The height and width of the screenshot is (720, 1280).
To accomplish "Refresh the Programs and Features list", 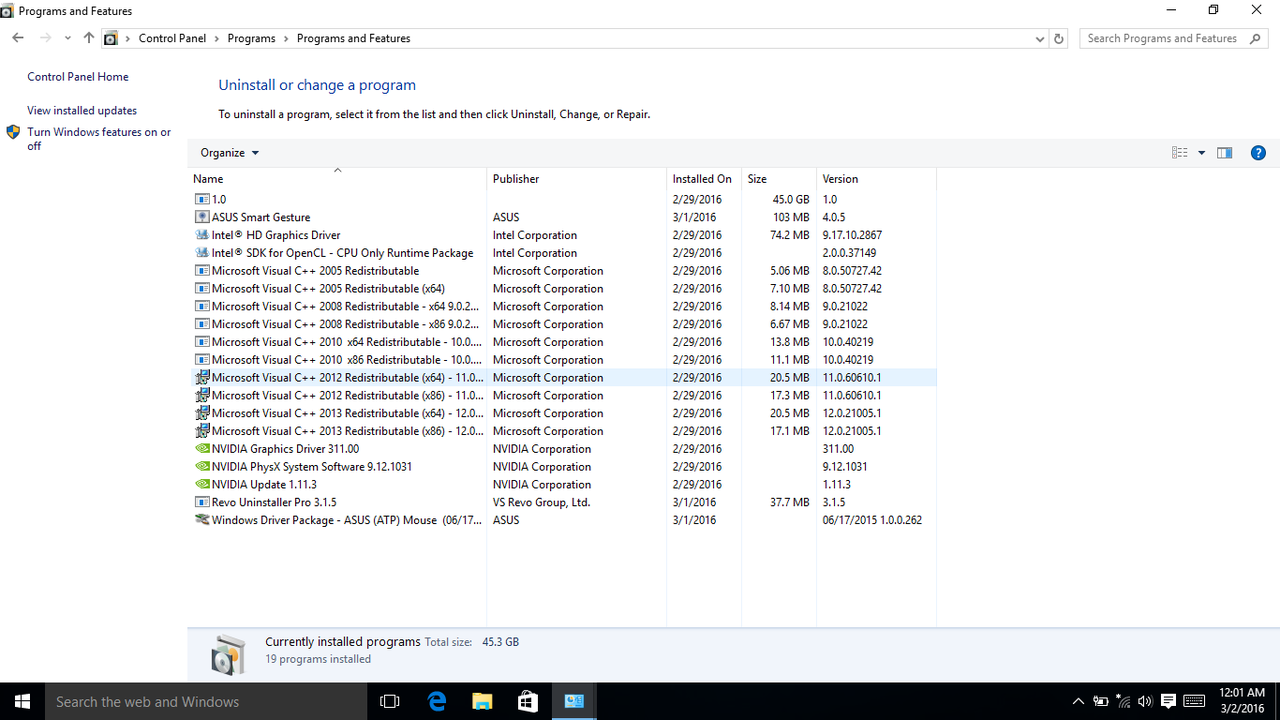I will point(1059,38).
